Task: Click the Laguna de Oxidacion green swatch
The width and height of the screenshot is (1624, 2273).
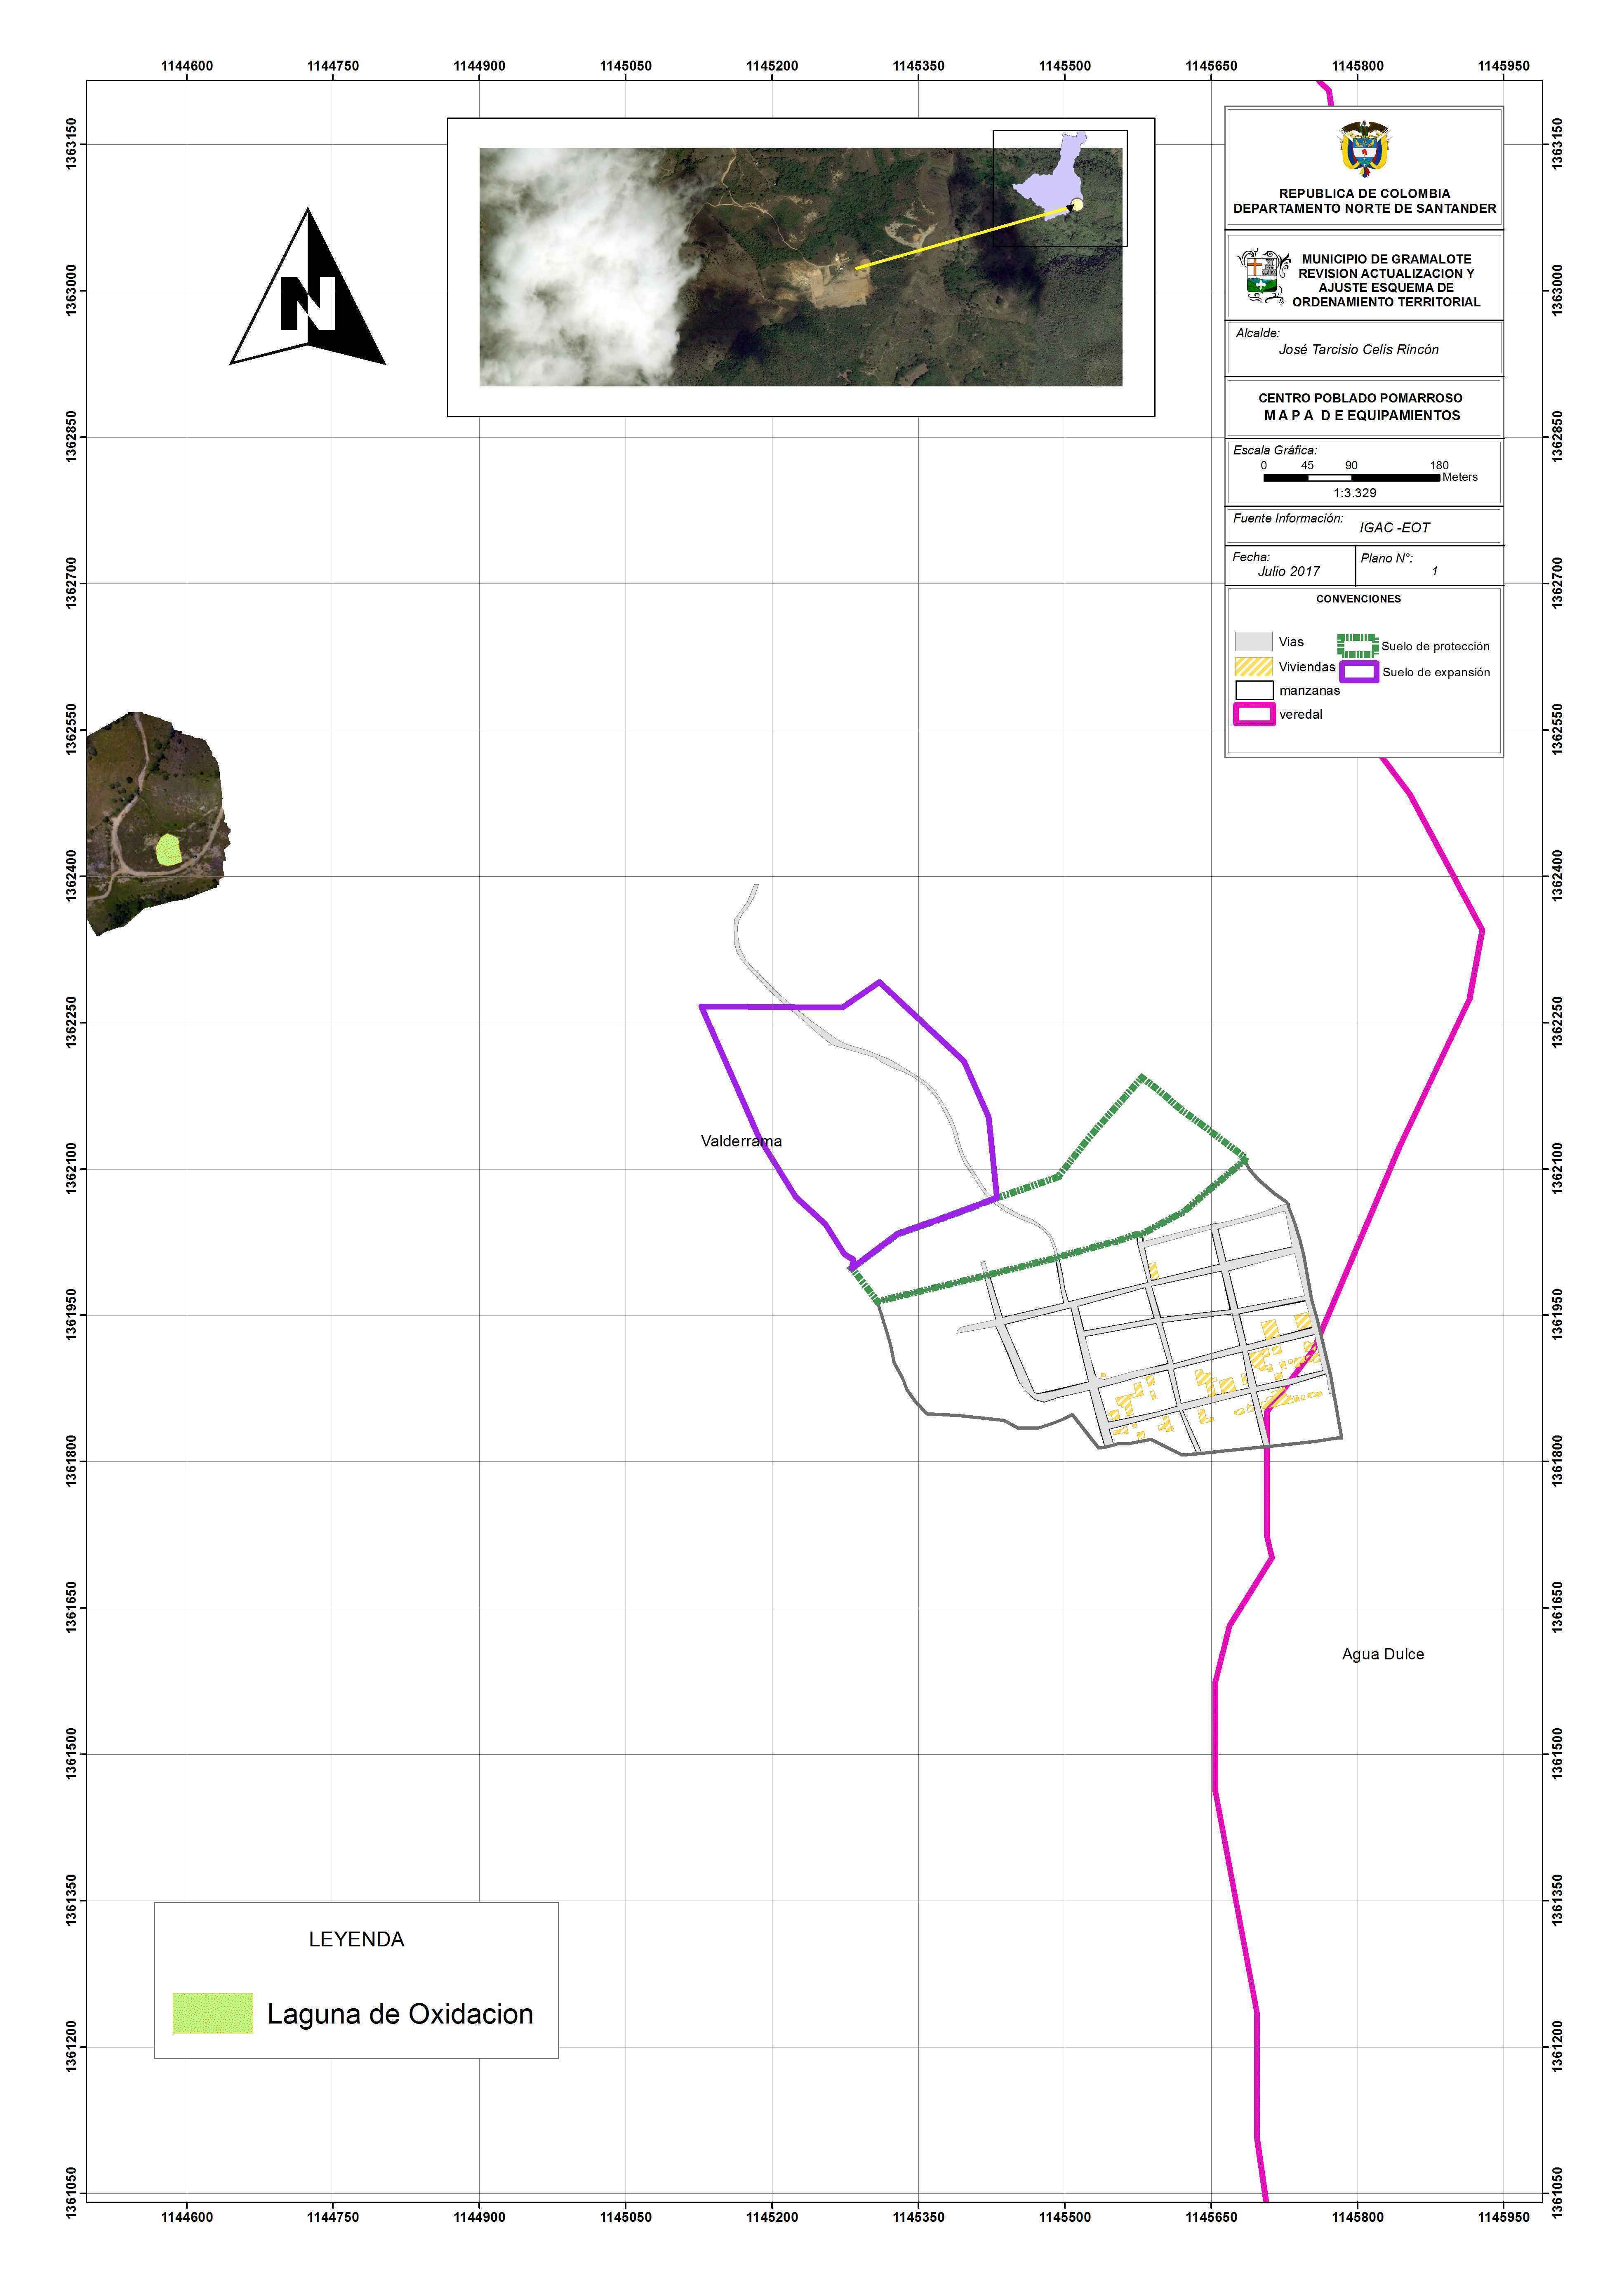Action: tap(212, 2013)
